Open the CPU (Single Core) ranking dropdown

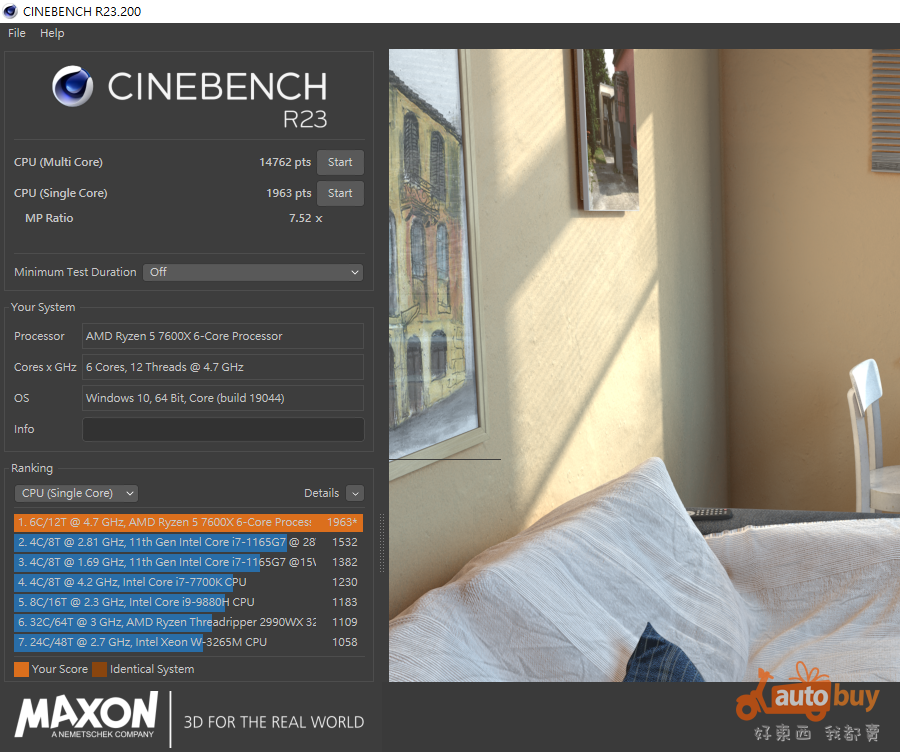tap(76, 493)
